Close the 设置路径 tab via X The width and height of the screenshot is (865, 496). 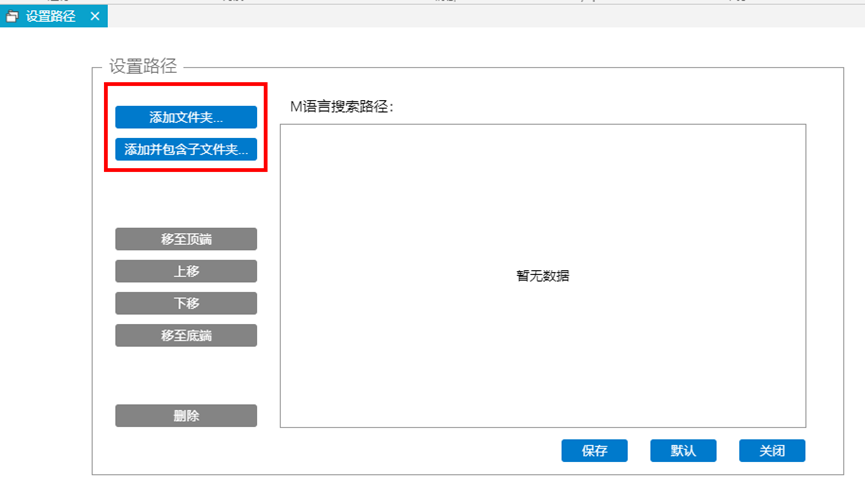click(x=95, y=16)
